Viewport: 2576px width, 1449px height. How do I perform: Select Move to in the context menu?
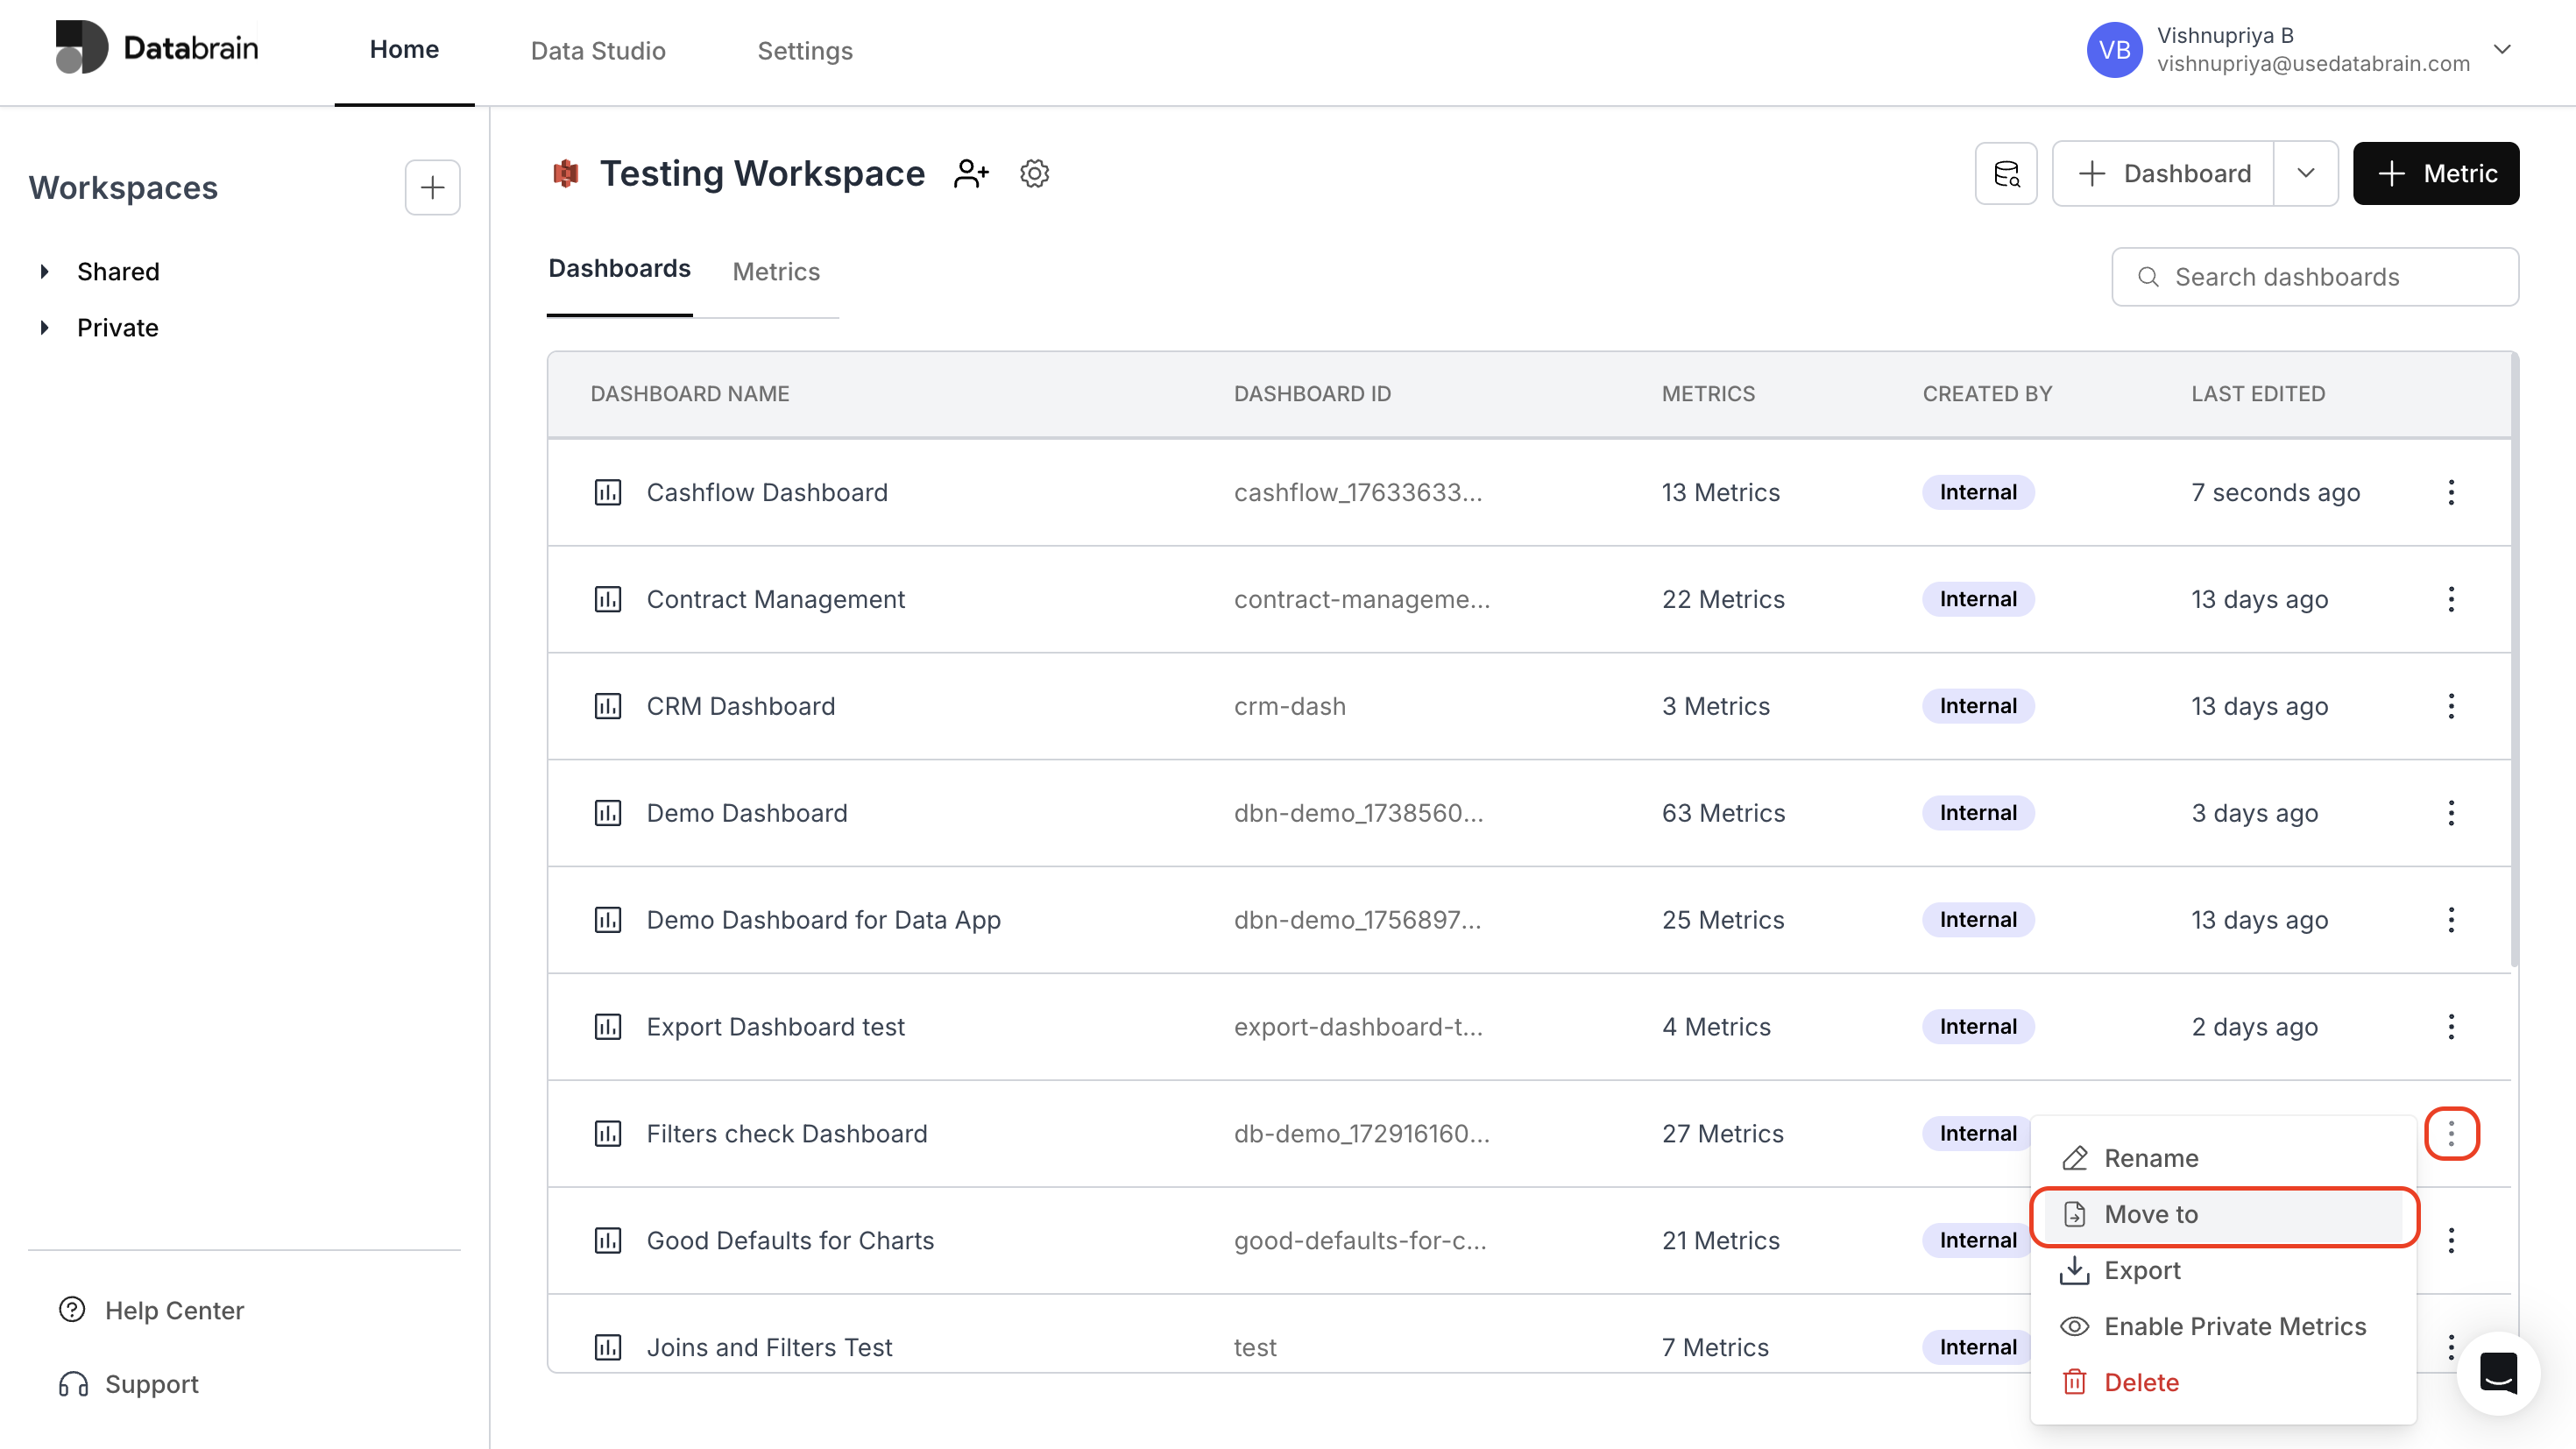point(2151,1214)
